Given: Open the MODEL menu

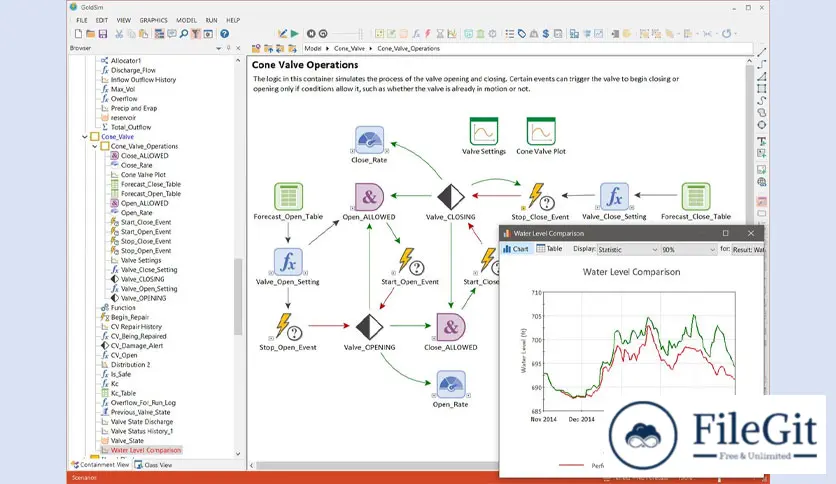Looking at the screenshot, I should tap(187, 20).
